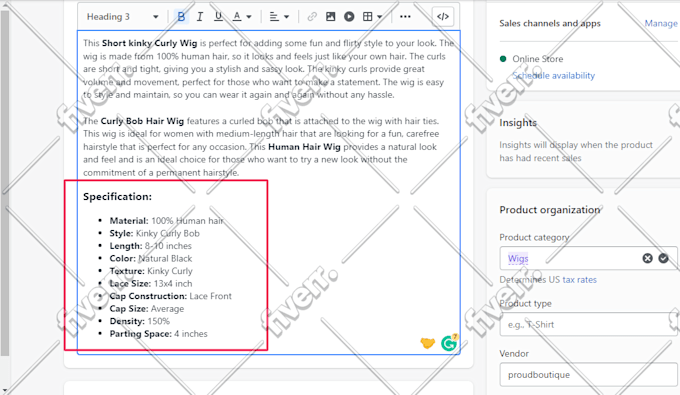
Task: Insert a link using the link icon
Action: click(311, 16)
